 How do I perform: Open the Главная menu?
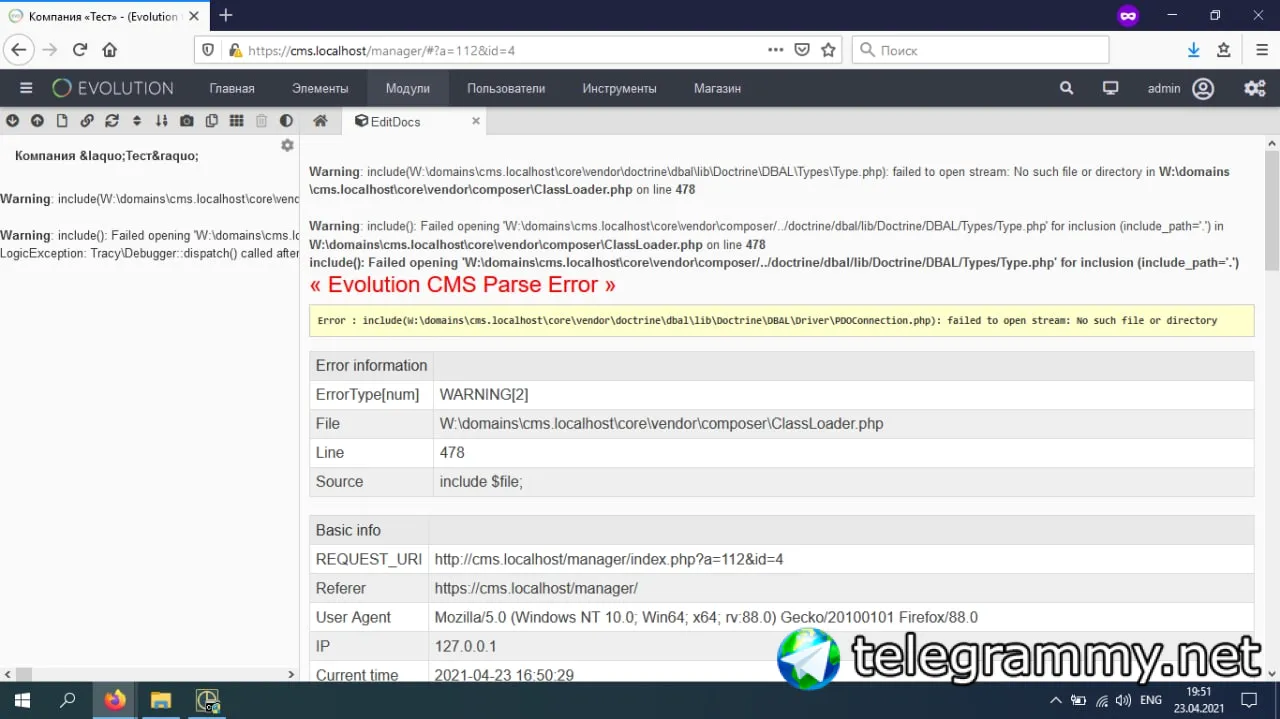(x=232, y=88)
